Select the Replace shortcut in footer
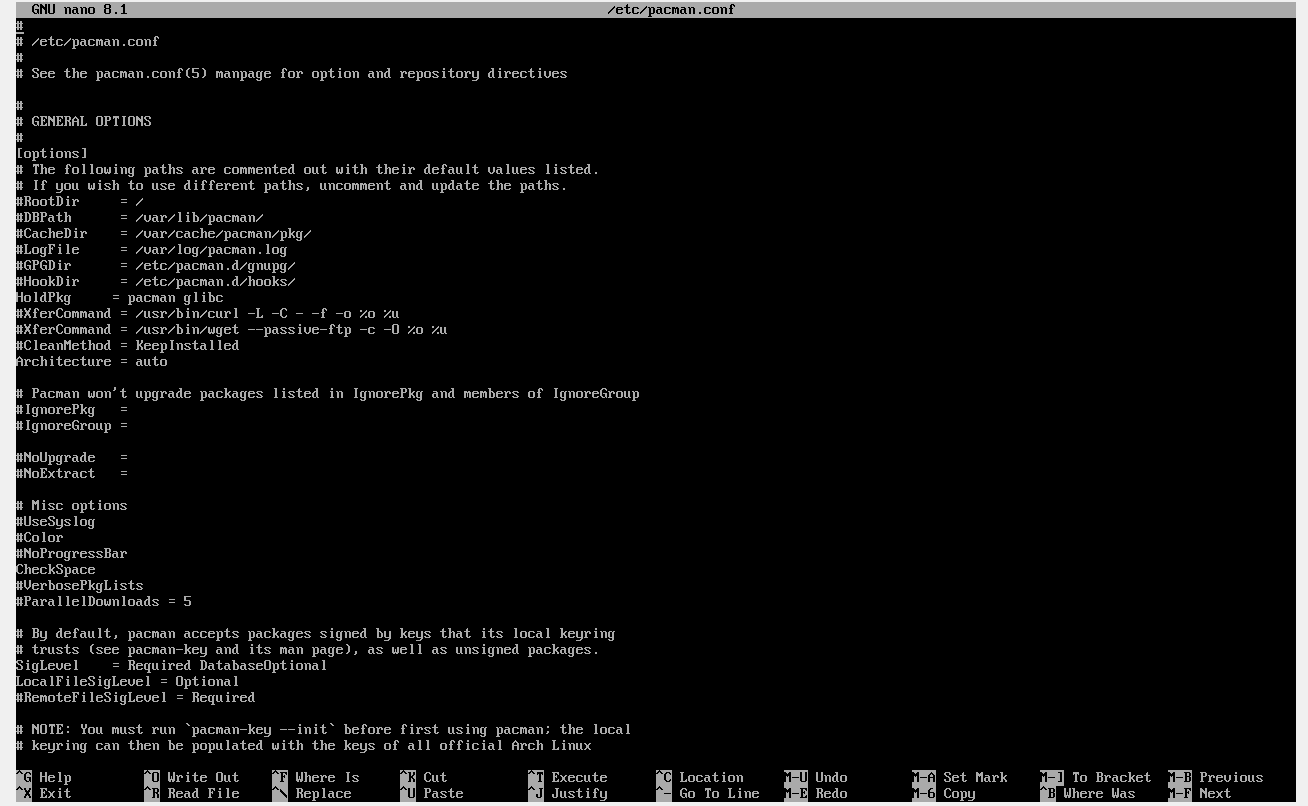Image resolution: width=1308 pixels, height=806 pixels. (322, 793)
